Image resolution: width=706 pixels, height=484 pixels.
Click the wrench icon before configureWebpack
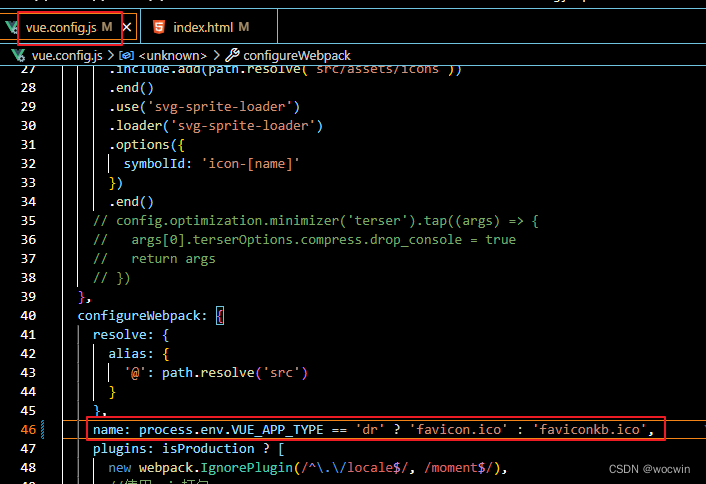pos(232,55)
